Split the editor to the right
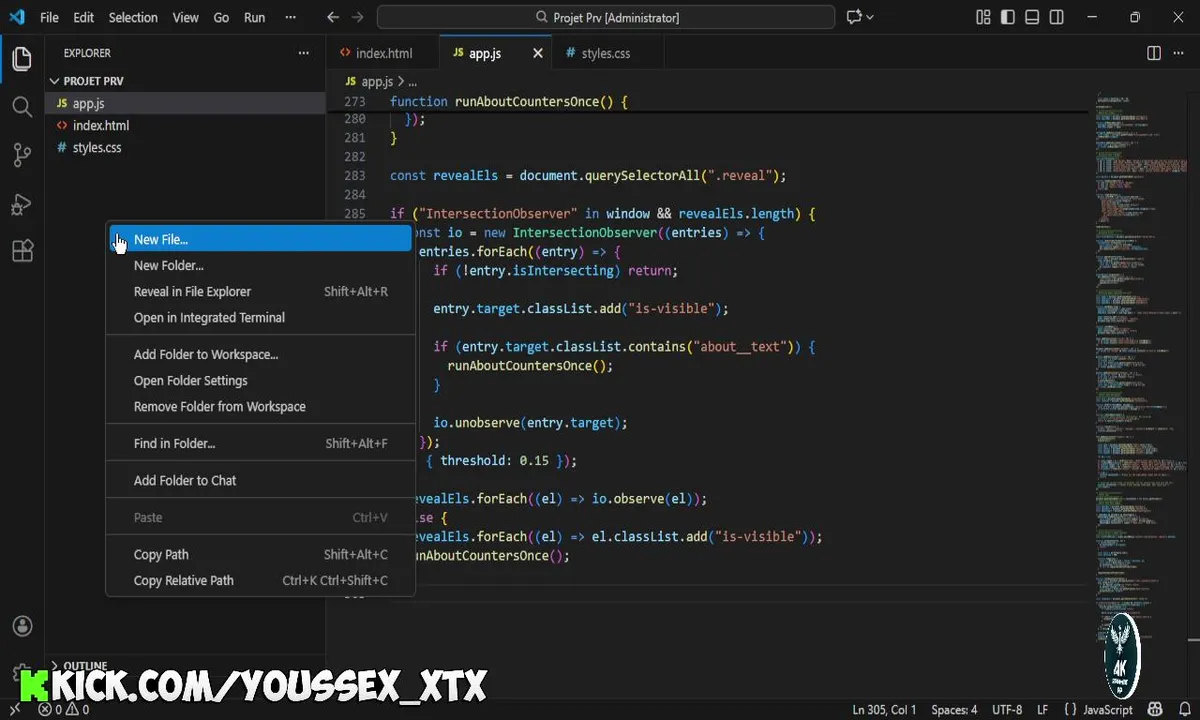Viewport: 1200px width, 720px height. [1154, 53]
